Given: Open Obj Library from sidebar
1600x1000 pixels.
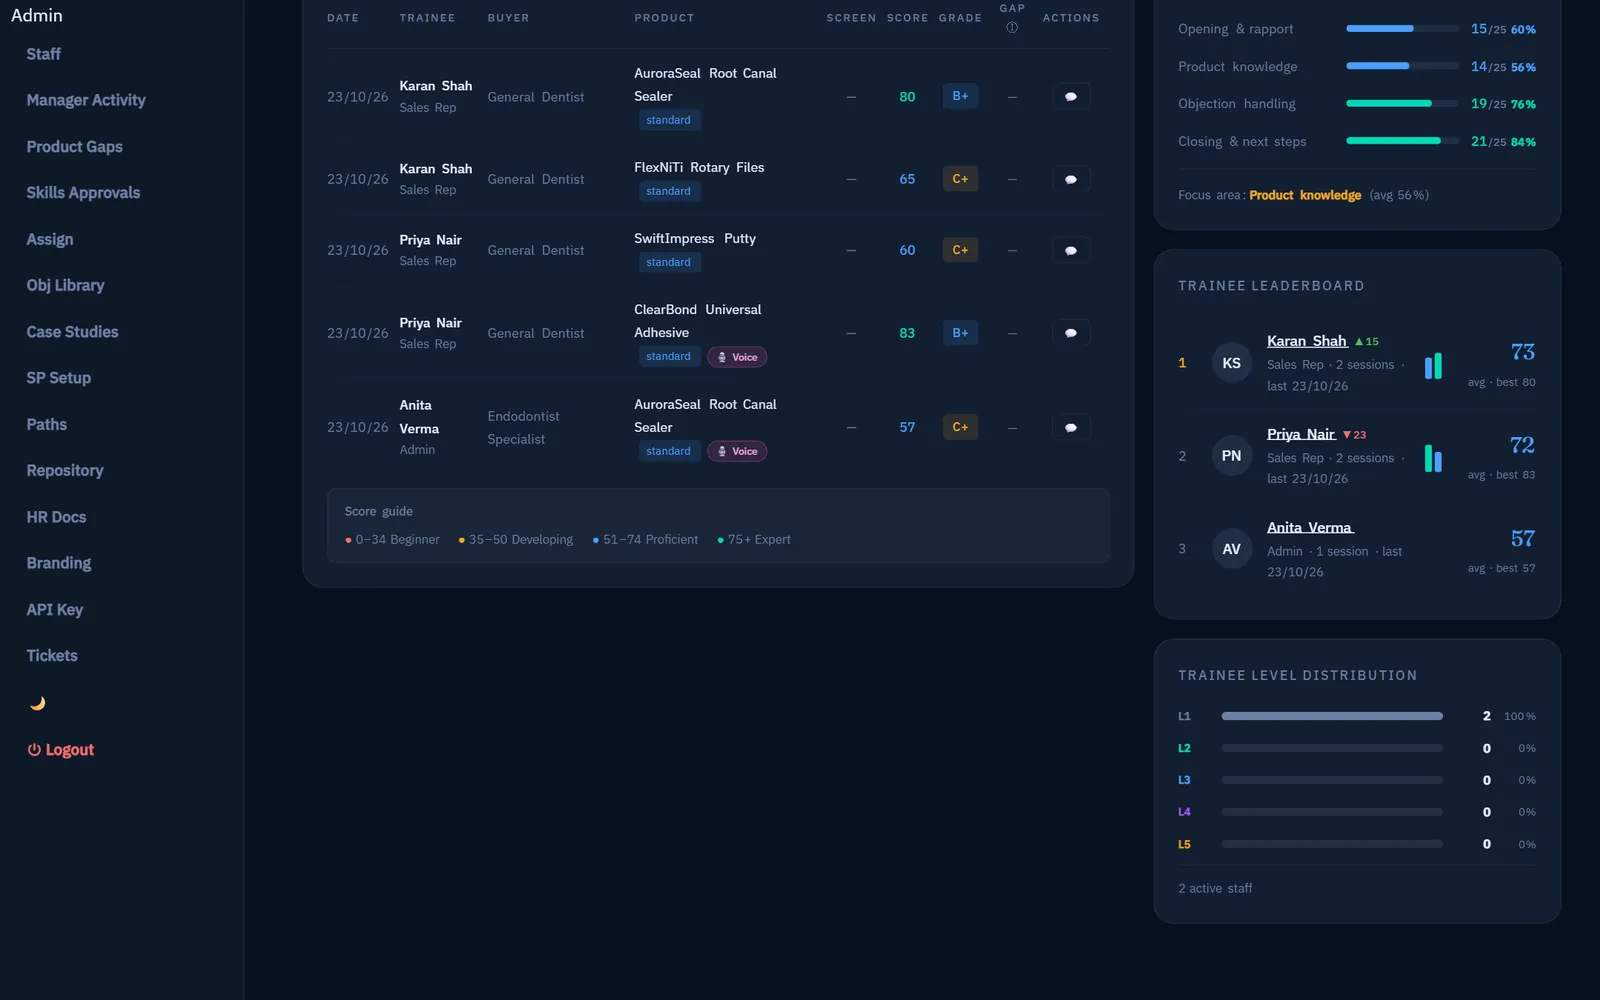Looking at the screenshot, I should pos(65,286).
